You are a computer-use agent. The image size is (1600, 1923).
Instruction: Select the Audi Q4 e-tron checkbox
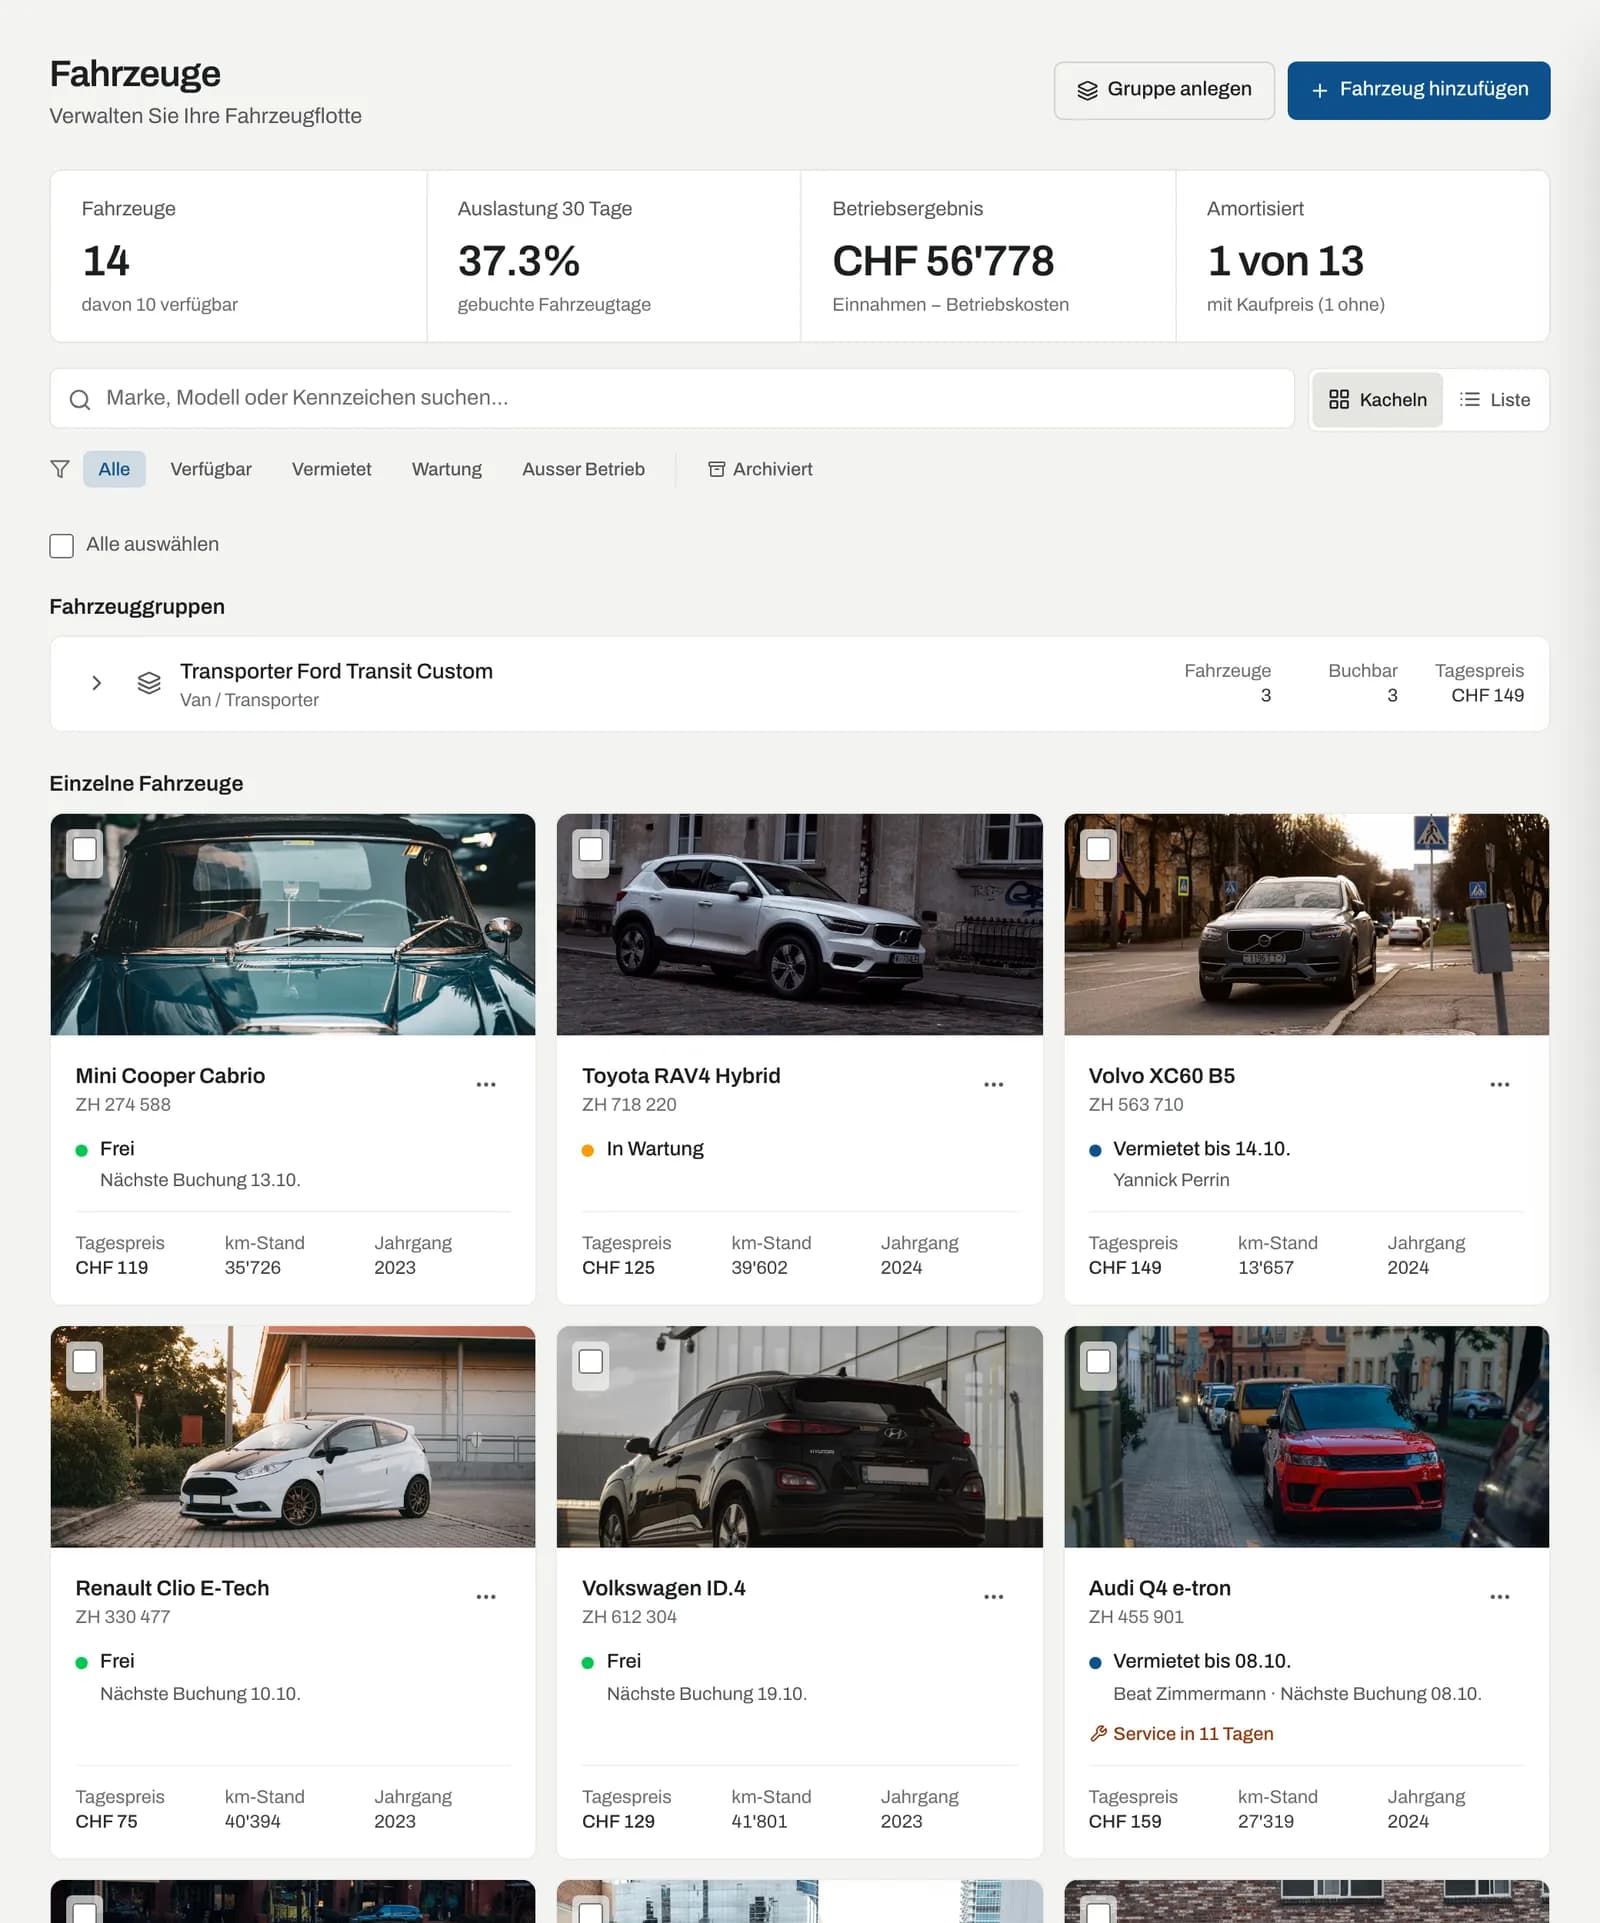pyautogui.click(x=1099, y=1361)
